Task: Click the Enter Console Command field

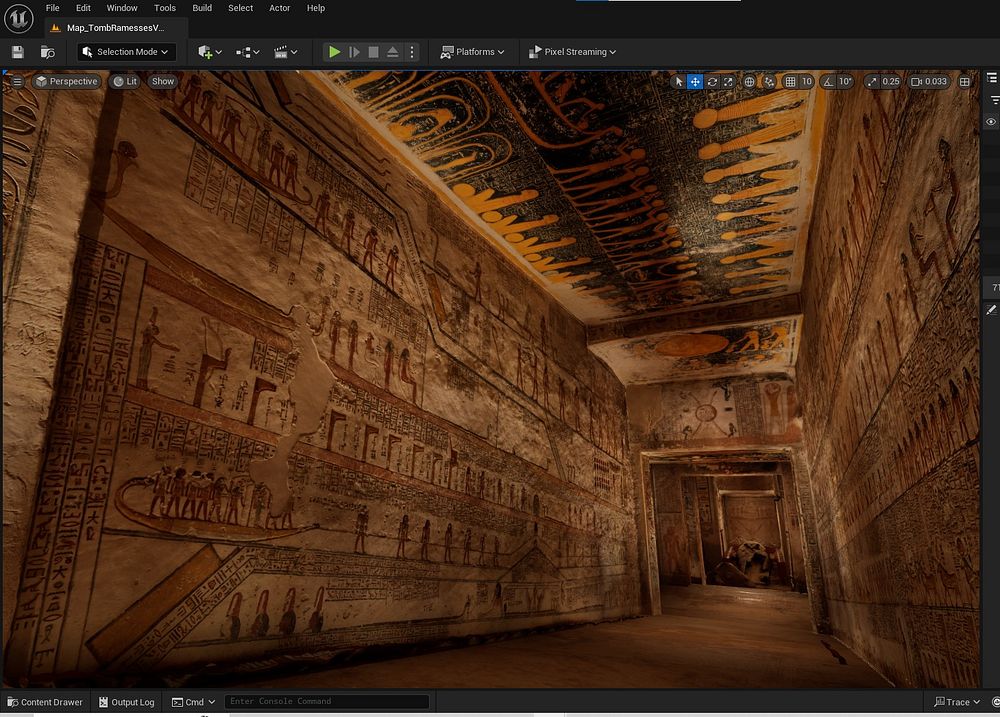Action: click(x=327, y=702)
